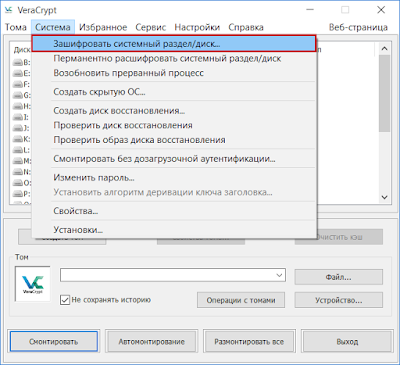Click the Устройство... button
Viewport: 400px width, 365px height.
(339, 300)
